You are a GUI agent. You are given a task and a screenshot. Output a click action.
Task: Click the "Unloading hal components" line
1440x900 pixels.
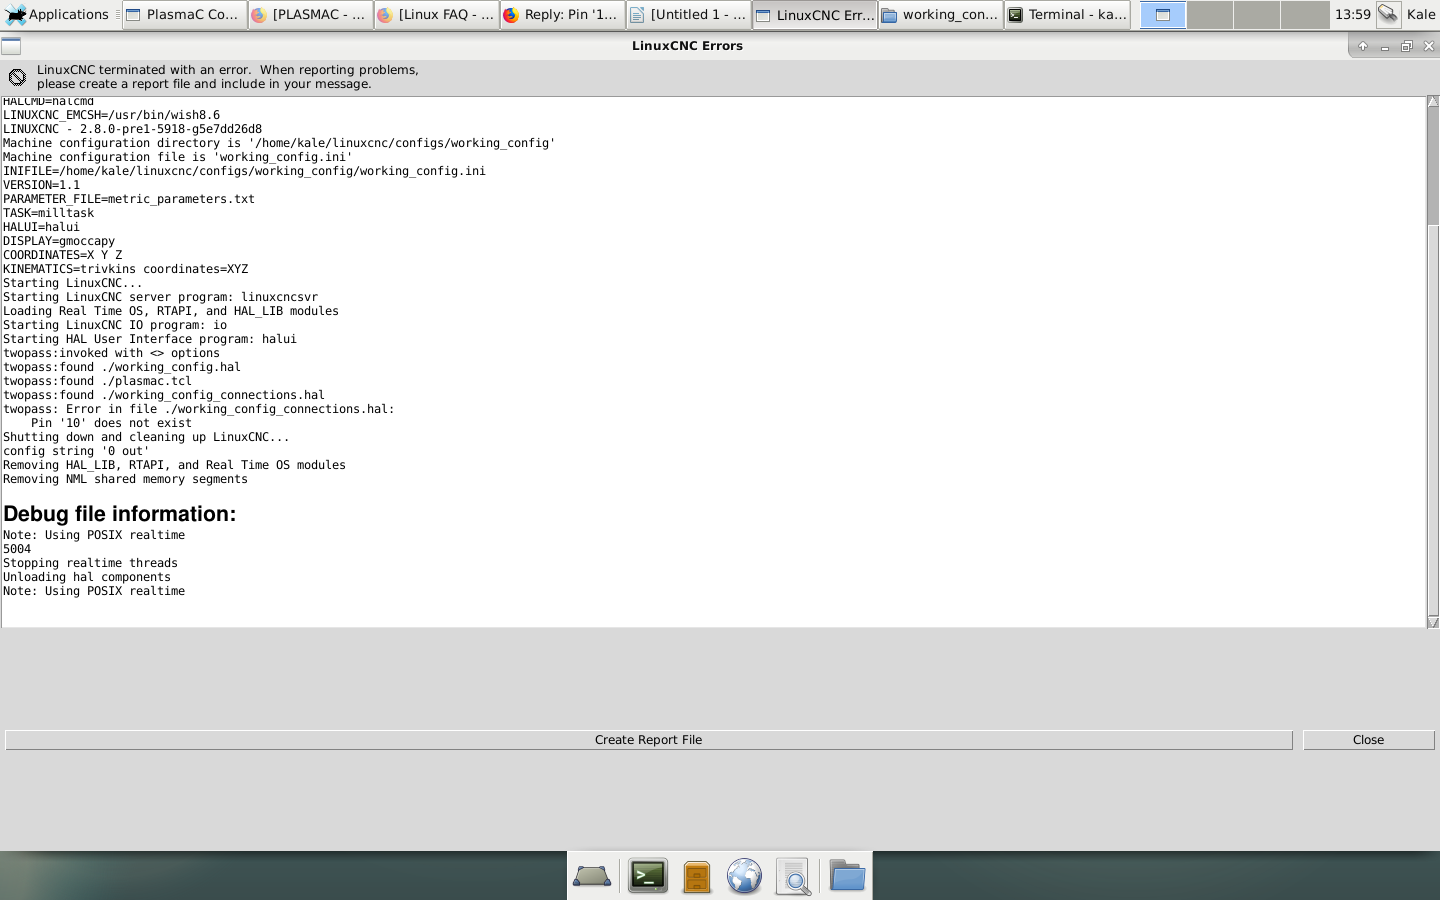[x=87, y=577]
